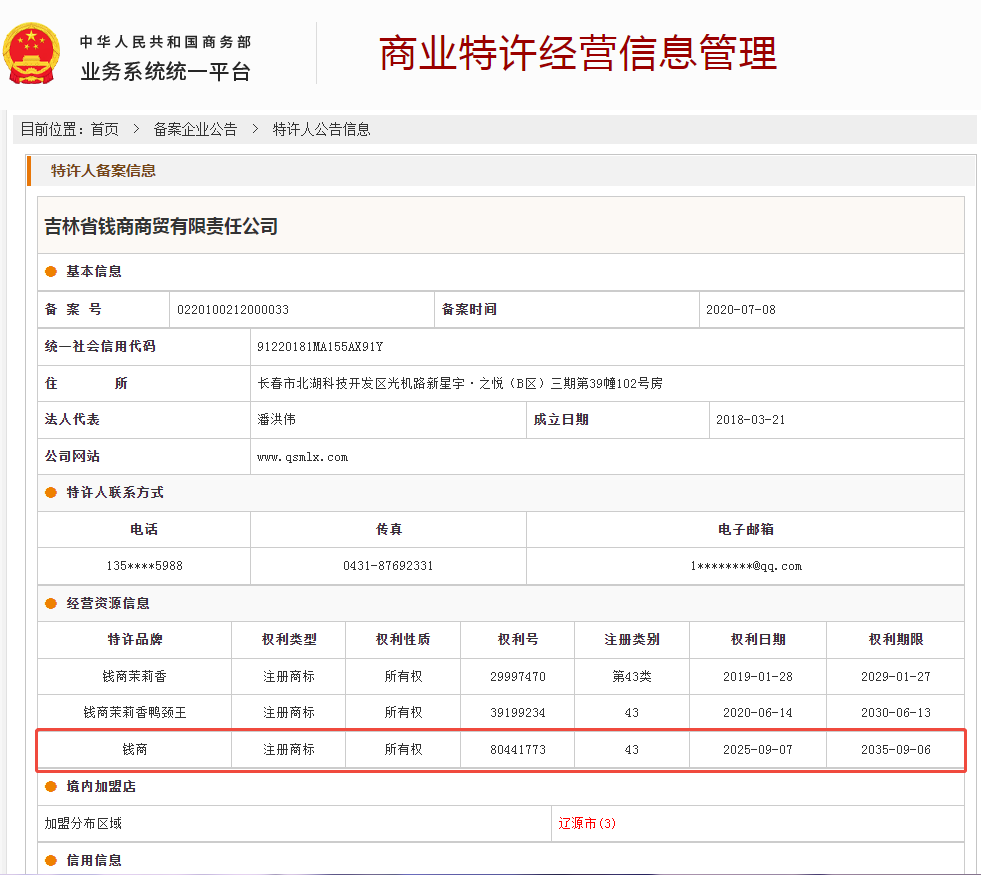Click the 权利期限 column header

[x=895, y=639]
